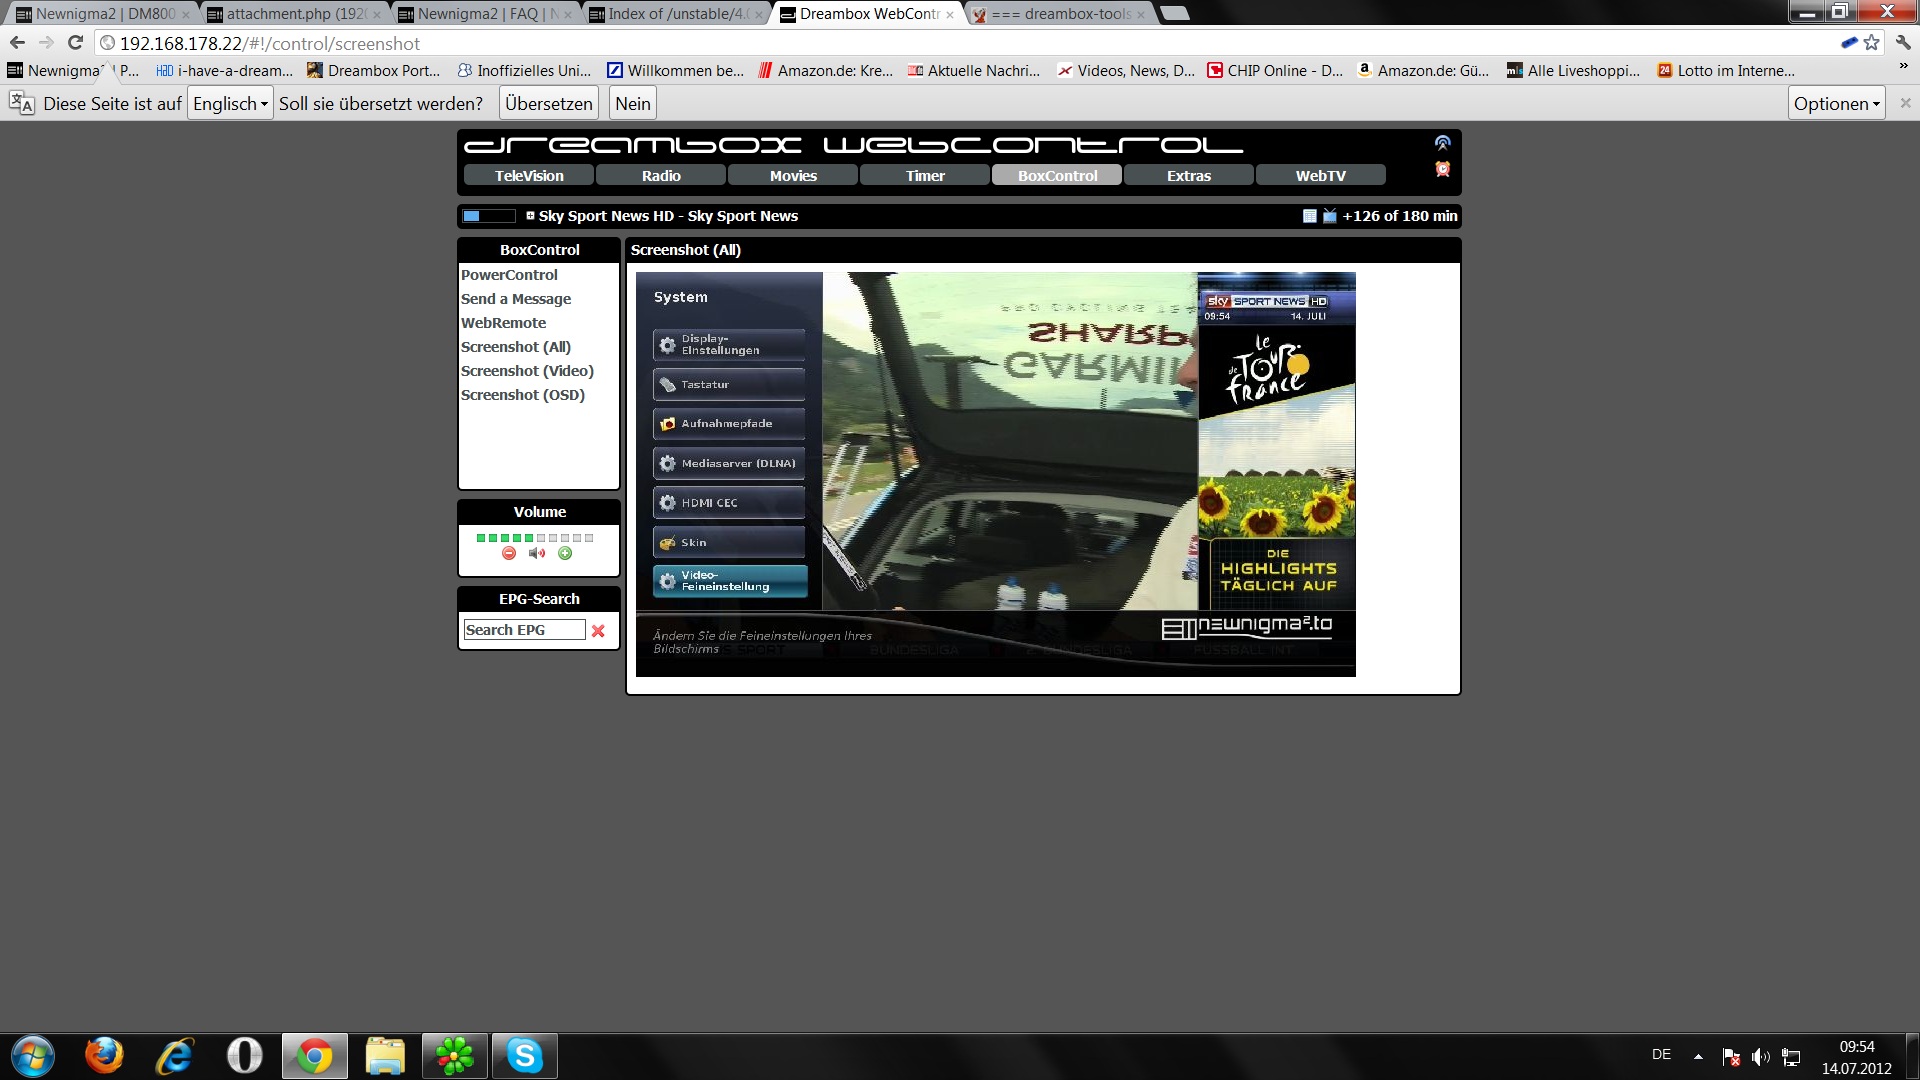
Task: Switch to TeleVision tab
Action: click(x=529, y=176)
